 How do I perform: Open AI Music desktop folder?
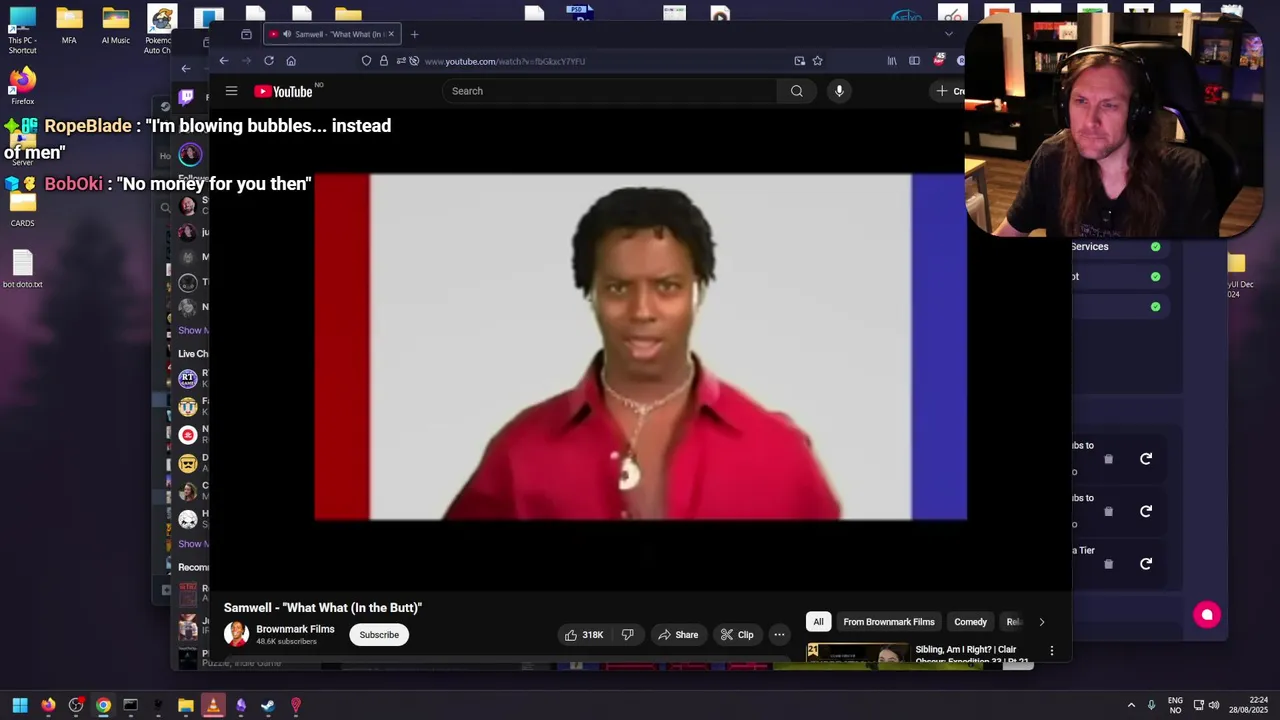click(116, 26)
